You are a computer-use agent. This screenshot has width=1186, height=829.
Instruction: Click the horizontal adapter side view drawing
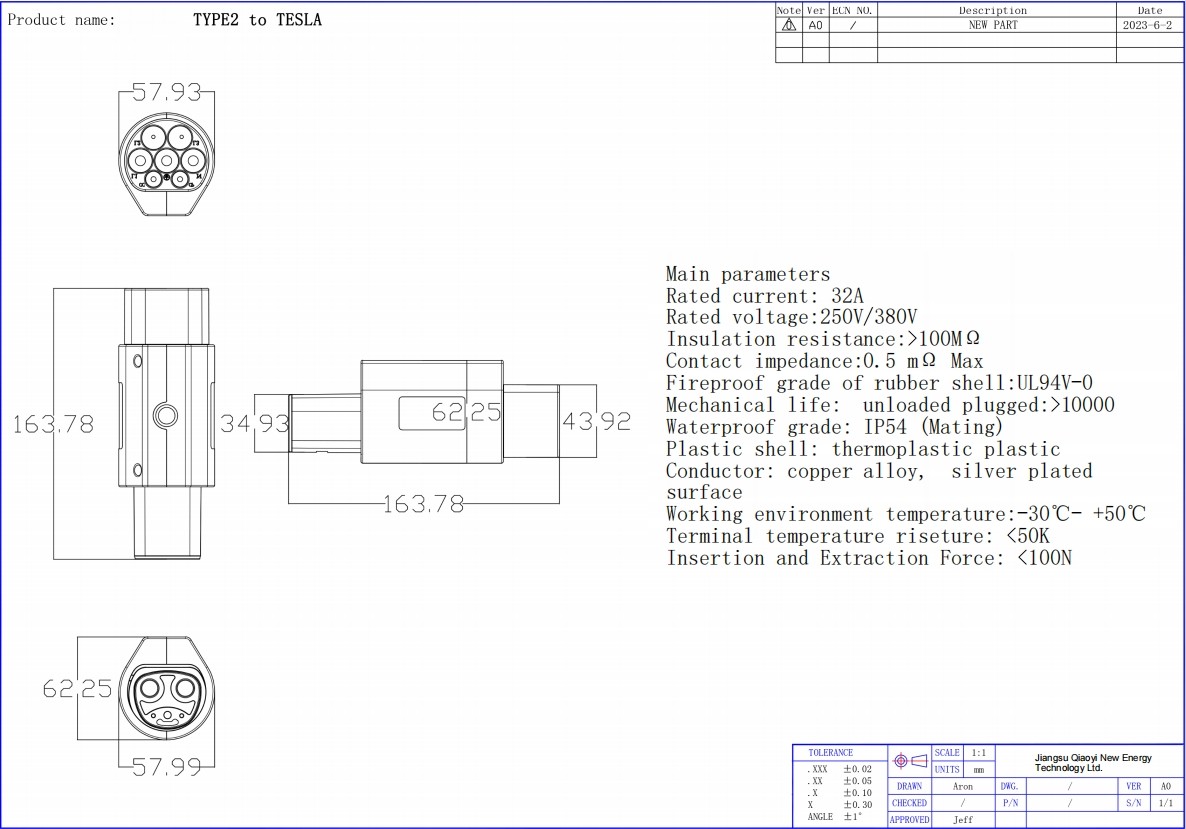click(x=430, y=412)
